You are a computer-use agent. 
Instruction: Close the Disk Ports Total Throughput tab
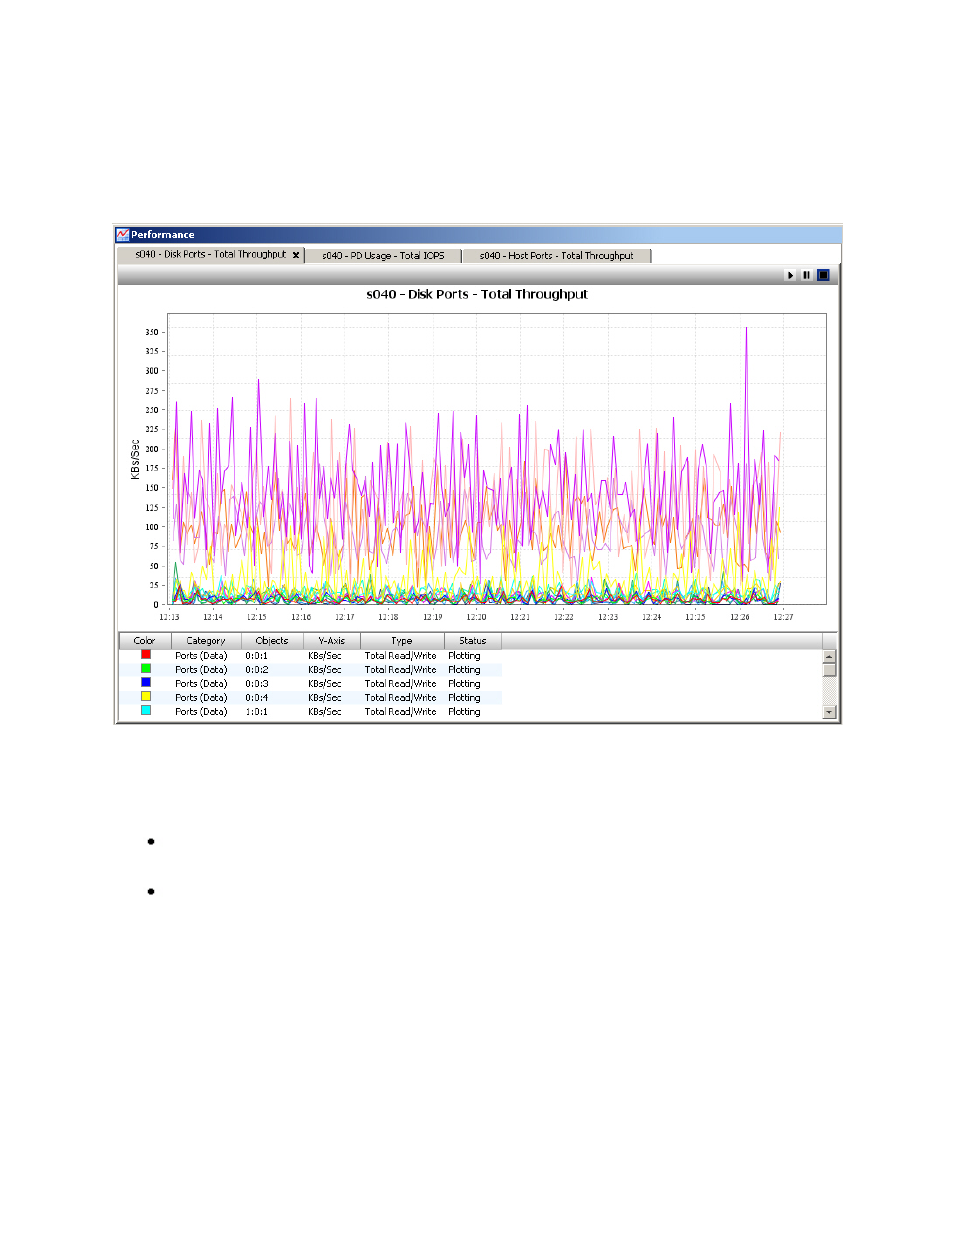tap(296, 255)
